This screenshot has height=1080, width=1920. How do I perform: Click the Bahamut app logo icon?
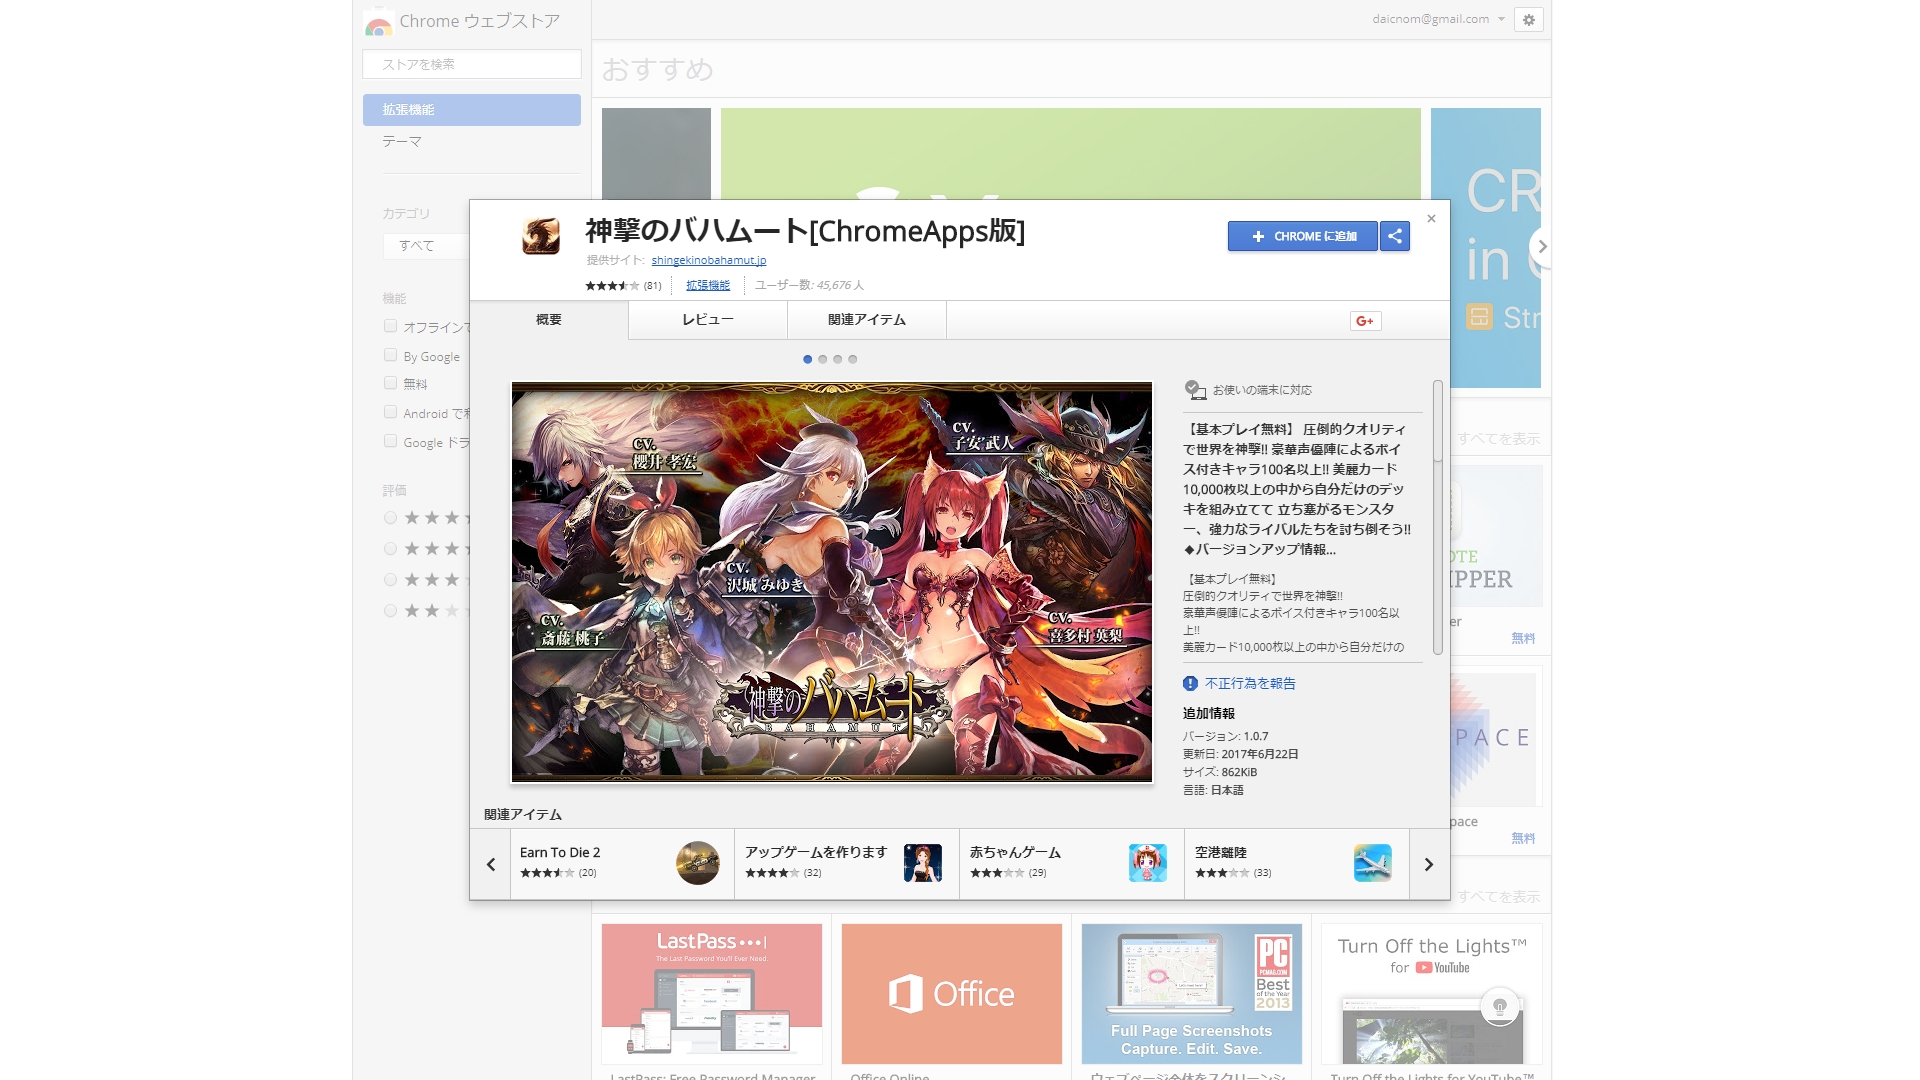coord(541,237)
